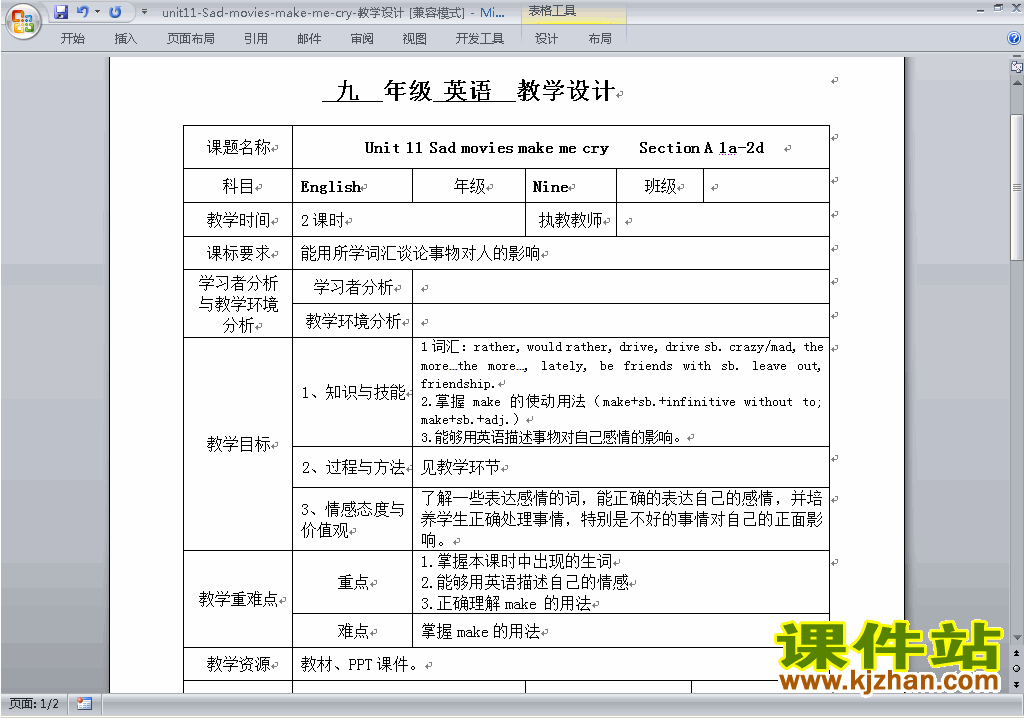Click the 教学时间 label cell
This screenshot has width=1024, height=718.
coord(238,220)
